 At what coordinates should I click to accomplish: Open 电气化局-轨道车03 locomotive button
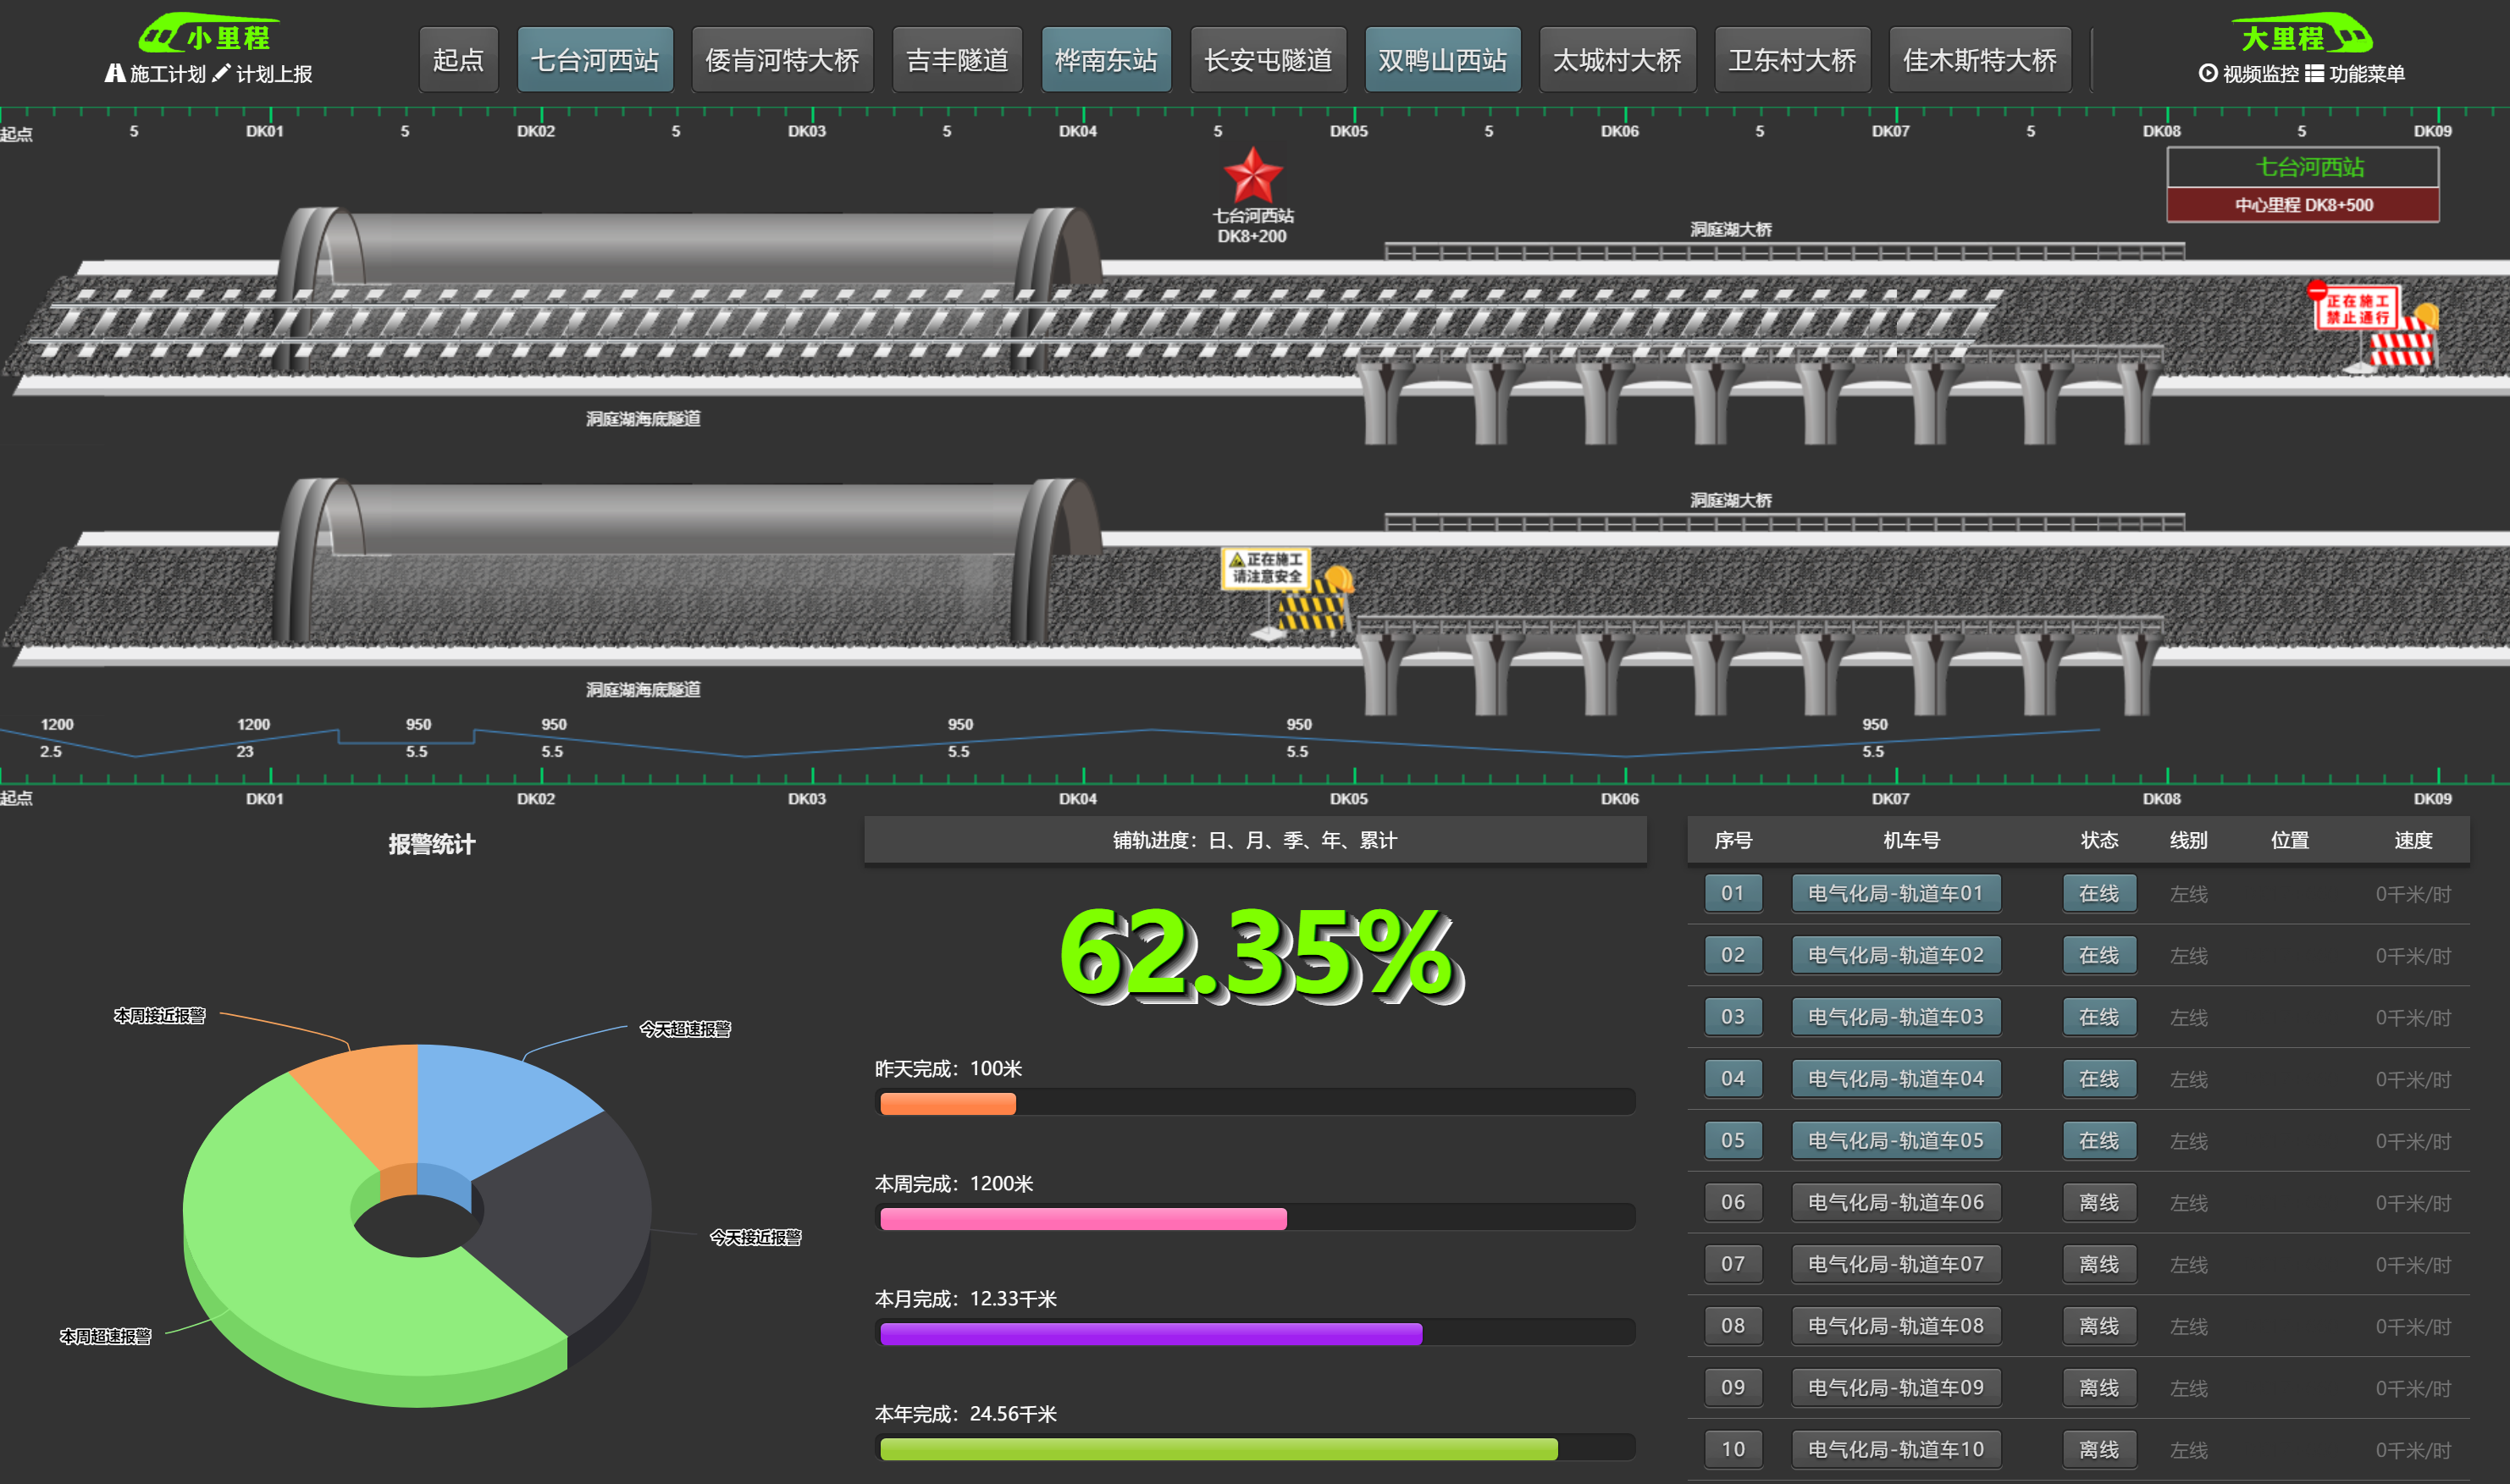(1895, 1017)
